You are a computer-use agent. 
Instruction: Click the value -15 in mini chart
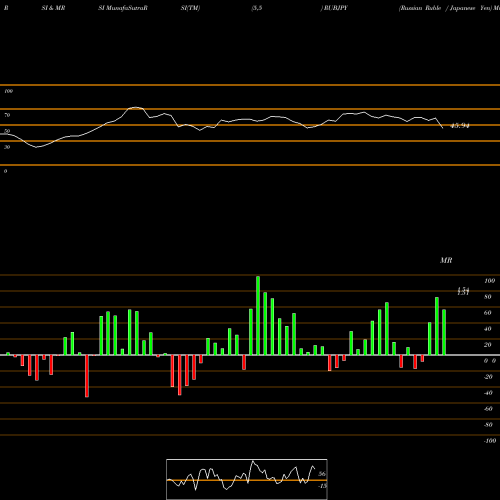(x=322, y=486)
